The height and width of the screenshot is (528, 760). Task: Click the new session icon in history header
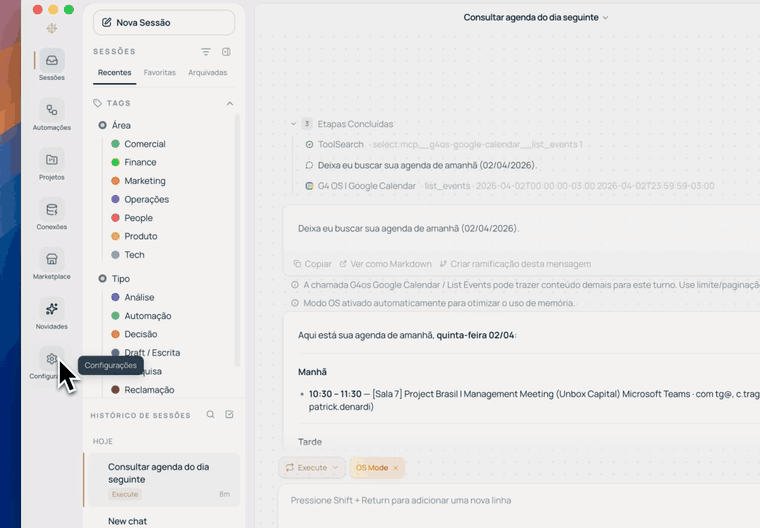coord(229,415)
